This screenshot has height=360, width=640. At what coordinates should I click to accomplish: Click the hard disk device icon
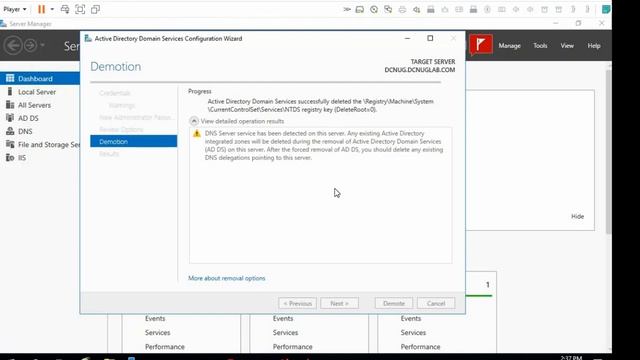[360, 9]
